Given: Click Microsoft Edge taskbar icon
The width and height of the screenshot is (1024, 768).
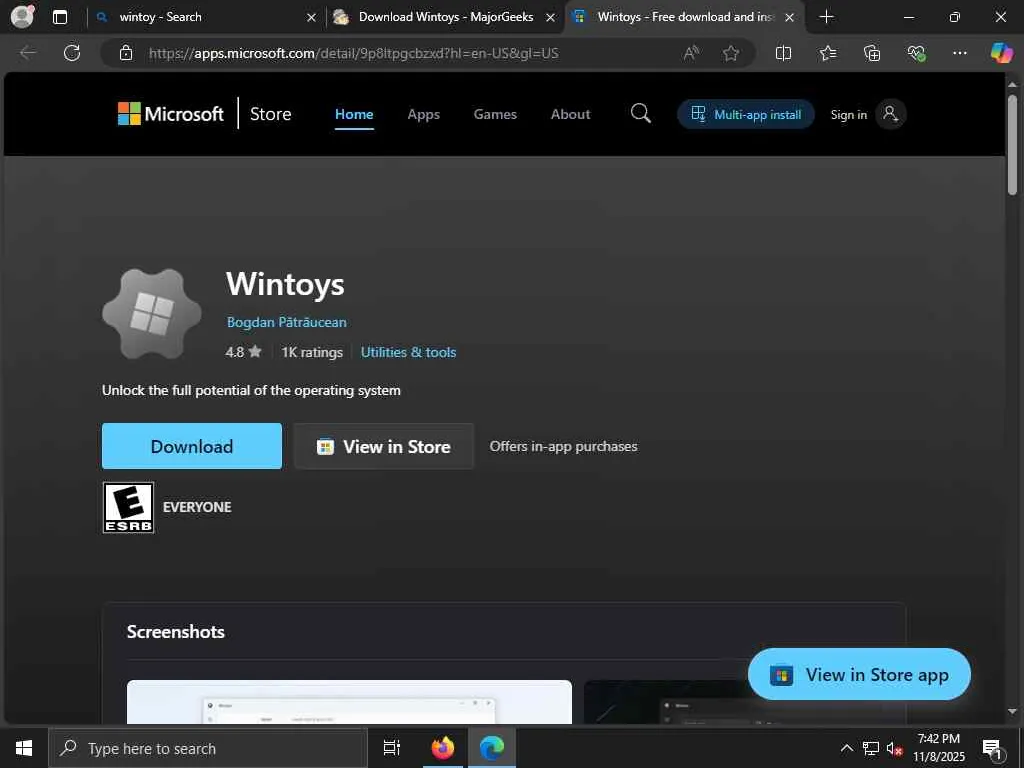Looking at the screenshot, I should 492,748.
